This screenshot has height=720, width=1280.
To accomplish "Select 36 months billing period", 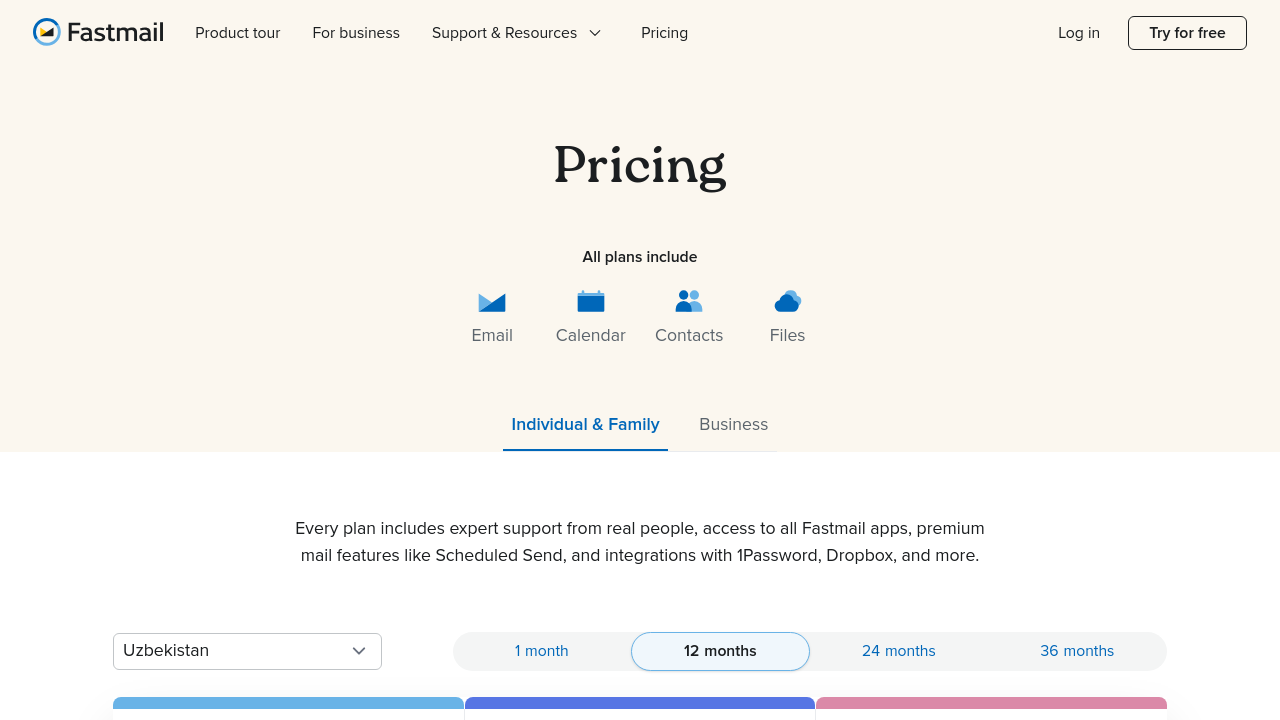I will pyautogui.click(x=1077, y=651).
